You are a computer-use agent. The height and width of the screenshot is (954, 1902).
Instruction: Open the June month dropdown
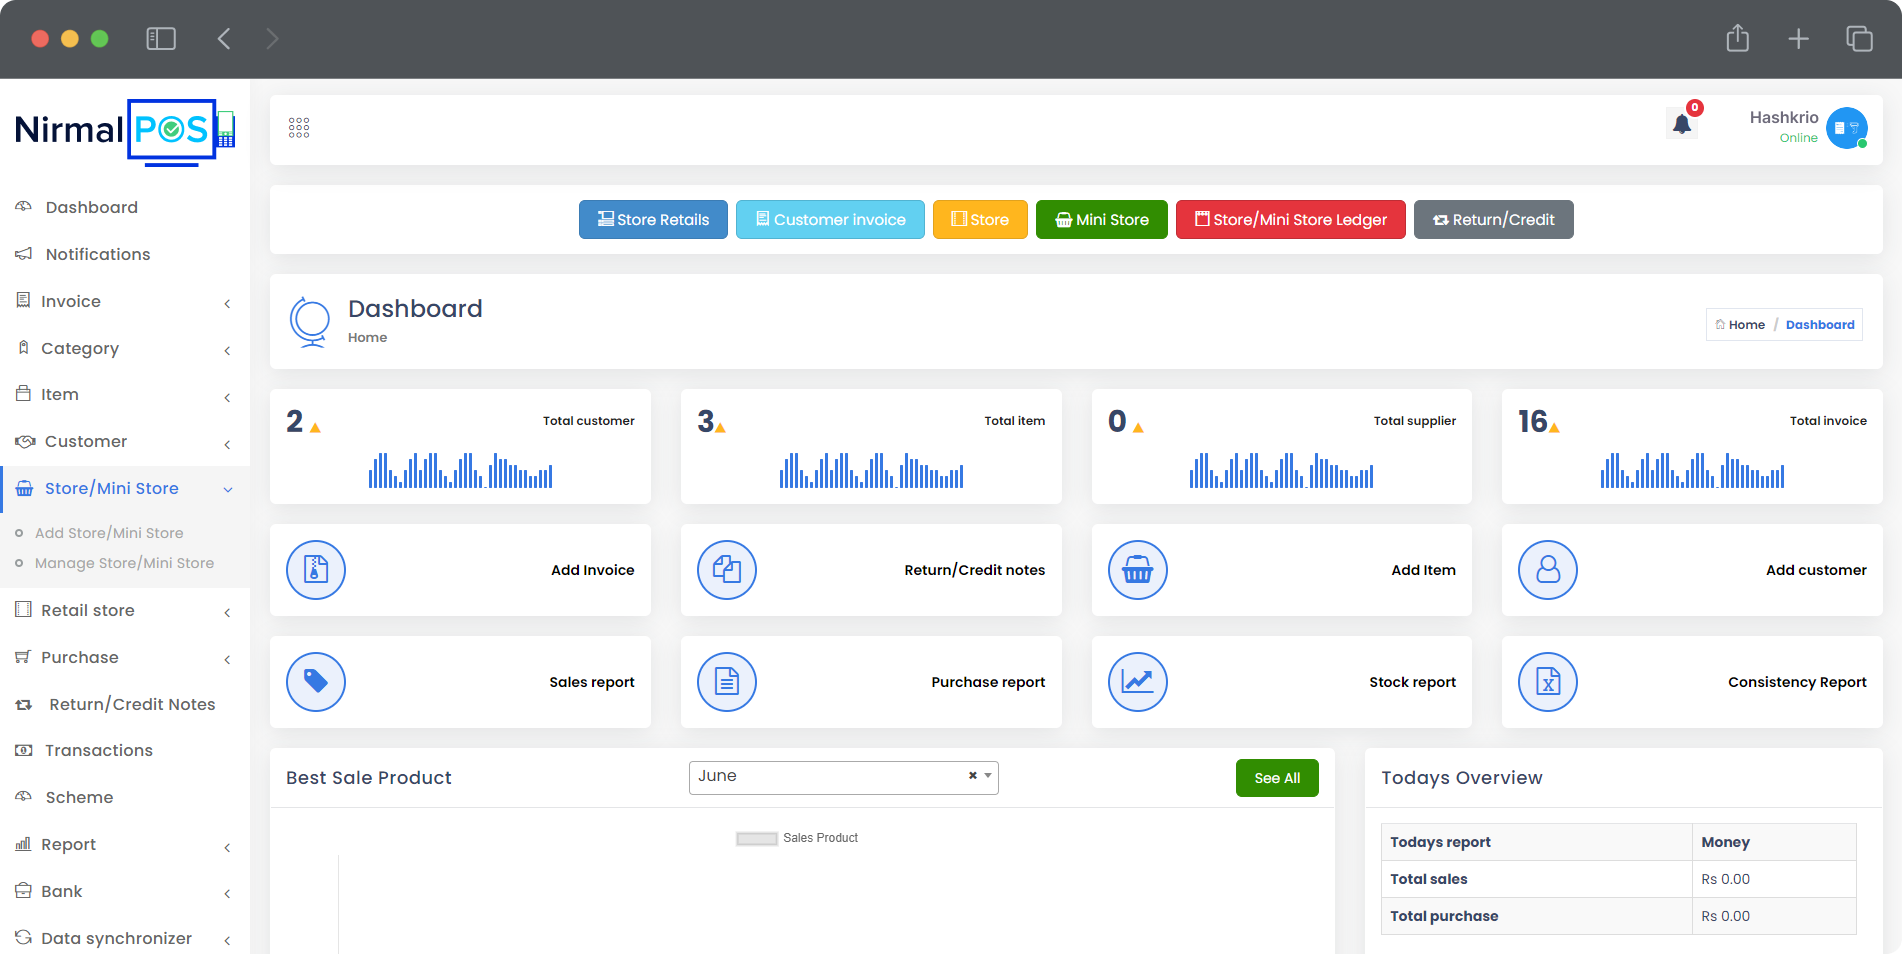843,777
